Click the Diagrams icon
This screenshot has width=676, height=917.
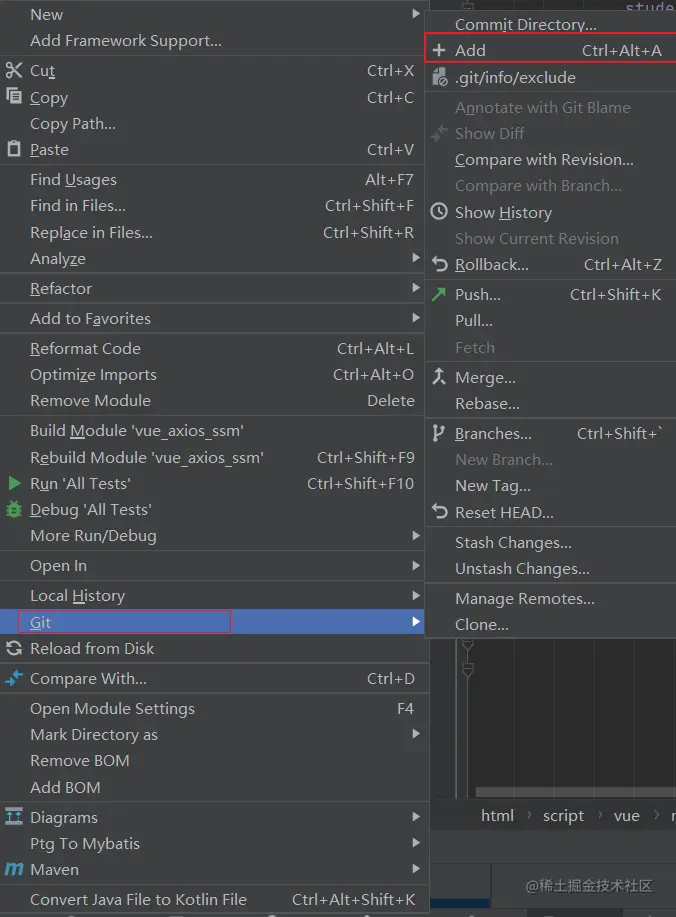click(13, 816)
